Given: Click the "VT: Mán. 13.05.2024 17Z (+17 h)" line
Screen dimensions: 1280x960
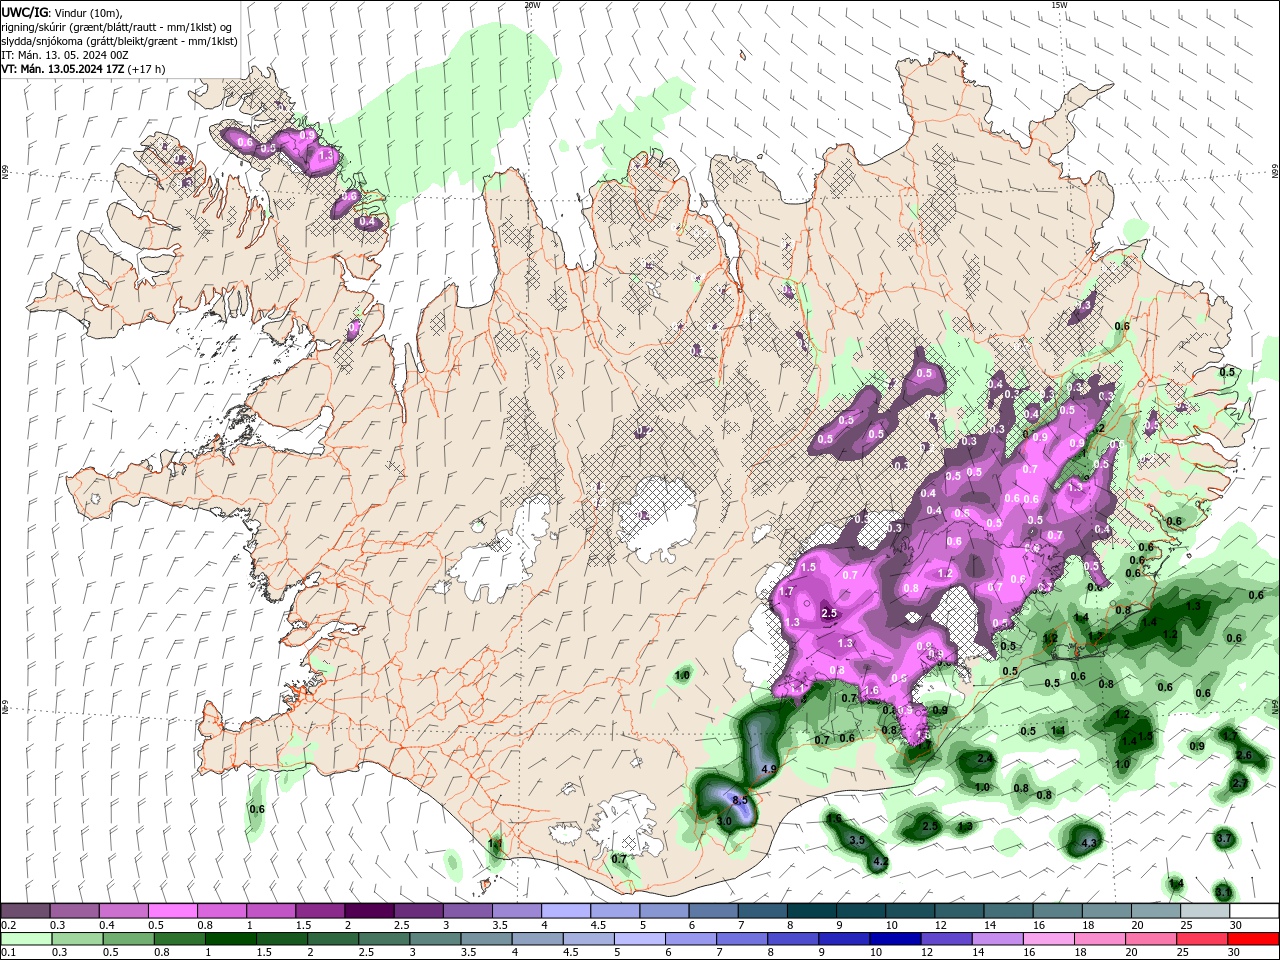Looking at the screenshot, I should point(83,69).
